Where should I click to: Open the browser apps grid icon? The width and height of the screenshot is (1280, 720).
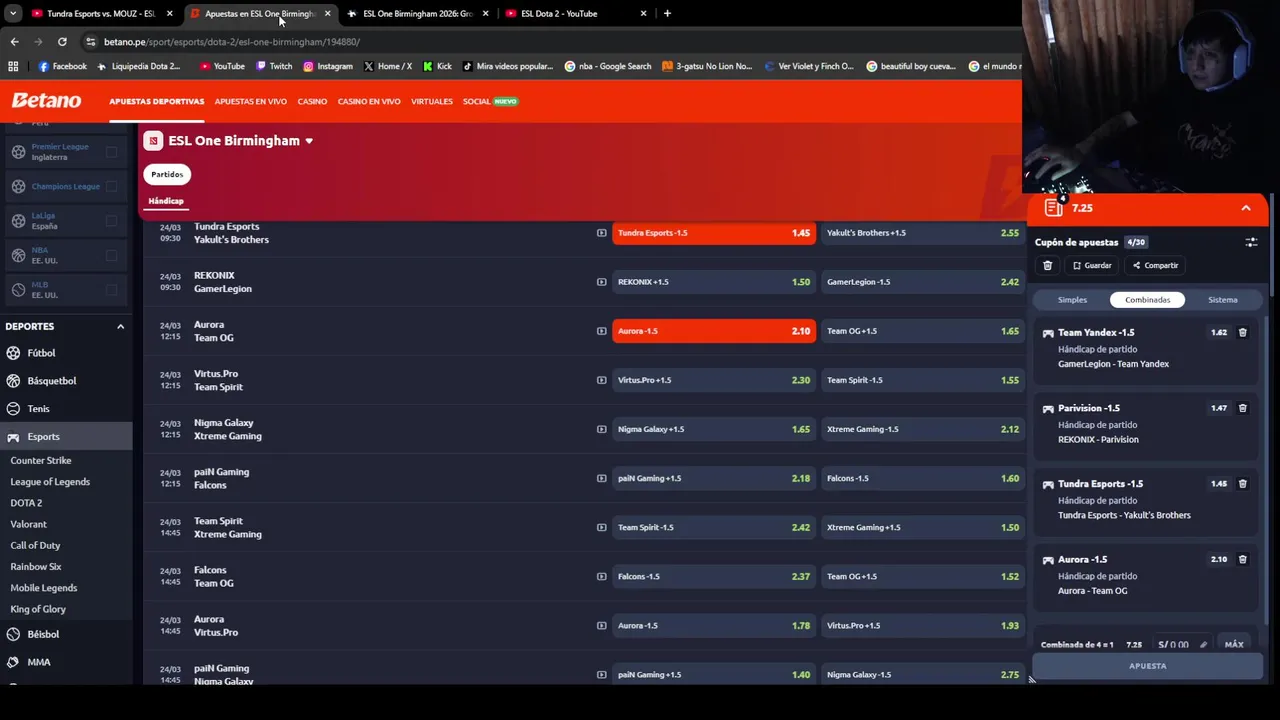pyautogui.click(x=13, y=66)
